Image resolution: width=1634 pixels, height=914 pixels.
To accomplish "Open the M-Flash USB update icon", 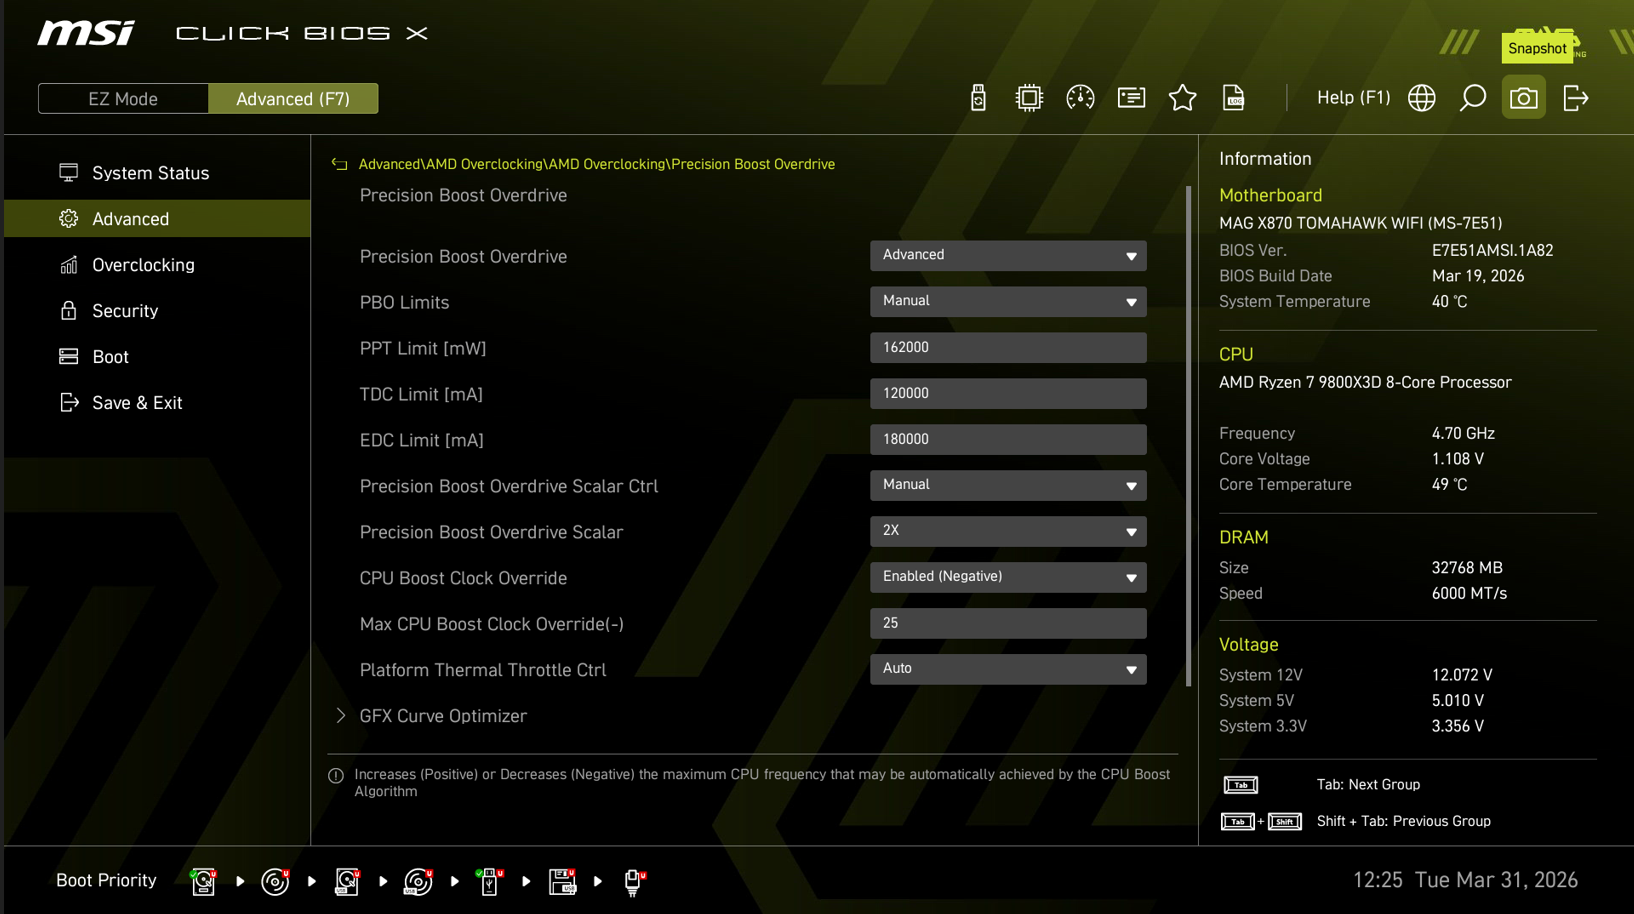I will 978,98.
